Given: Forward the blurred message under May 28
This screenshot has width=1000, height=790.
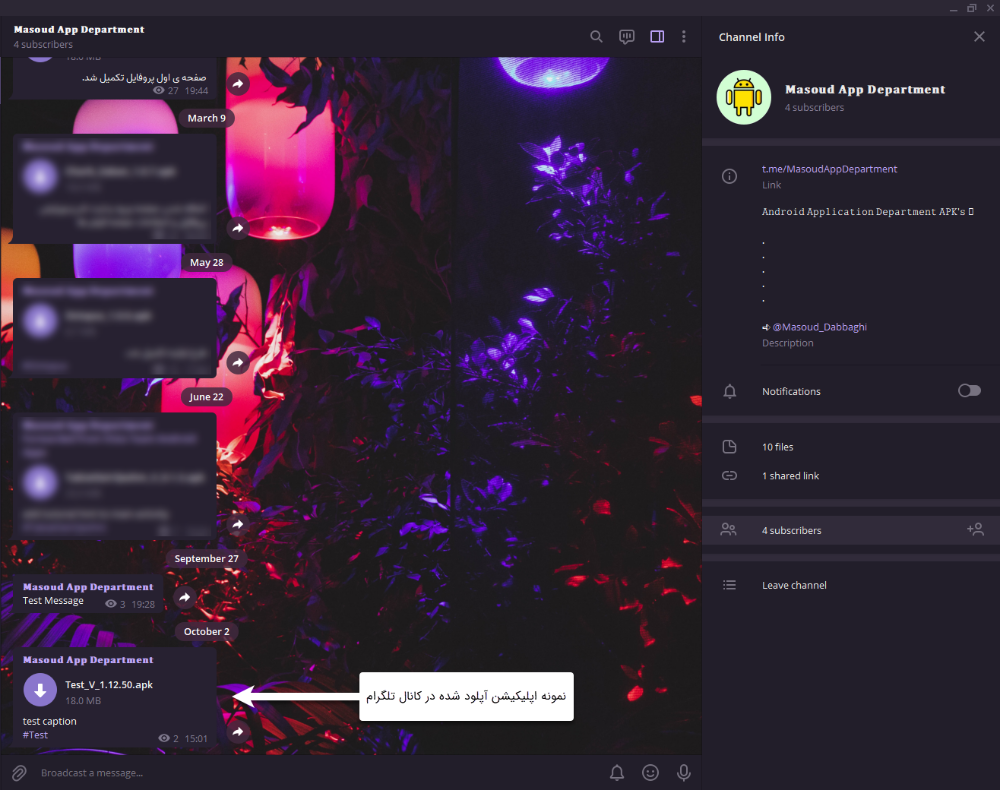Looking at the screenshot, I should [x=238, y=363].
